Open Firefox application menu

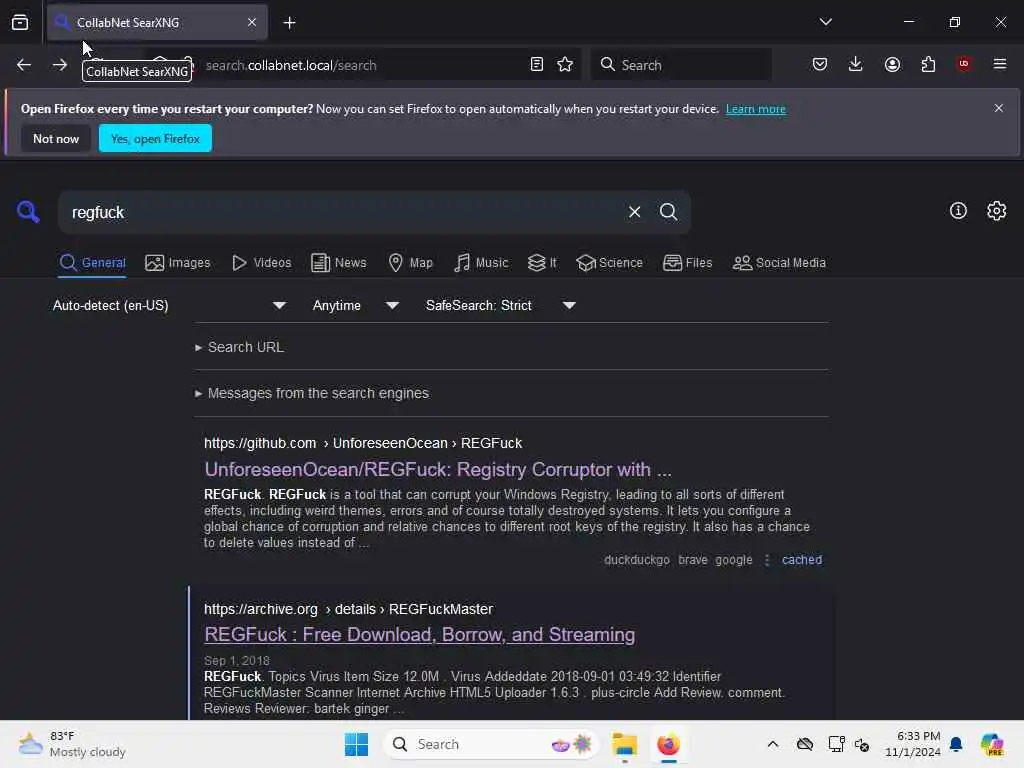pyautogui.click(x=999, y=64)
